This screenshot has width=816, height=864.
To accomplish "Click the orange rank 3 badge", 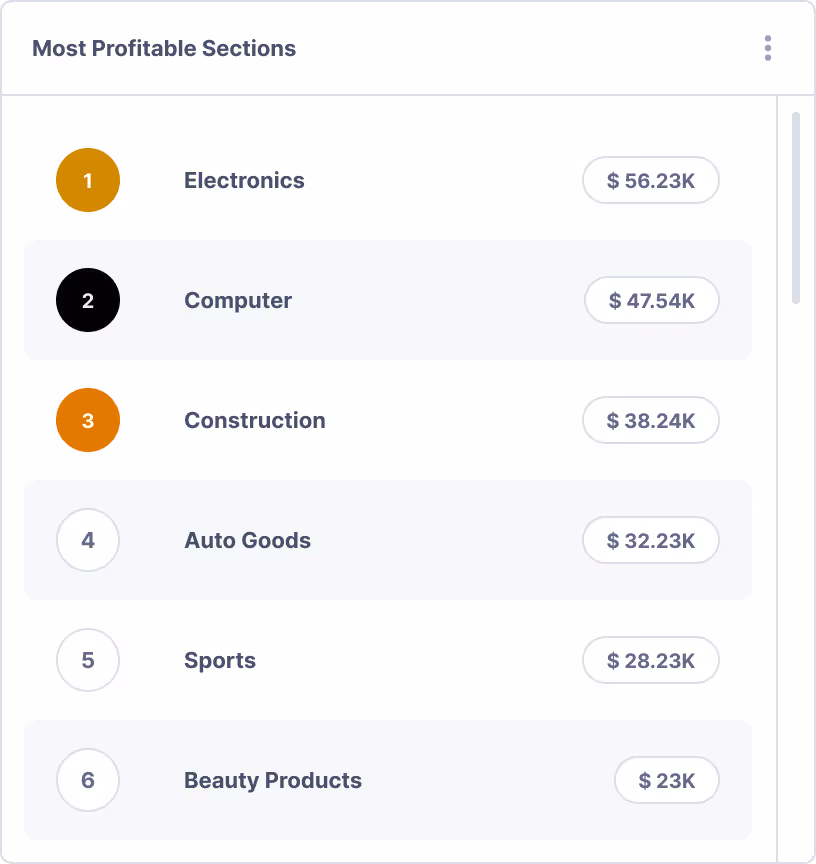I will [x=88, y=421].
